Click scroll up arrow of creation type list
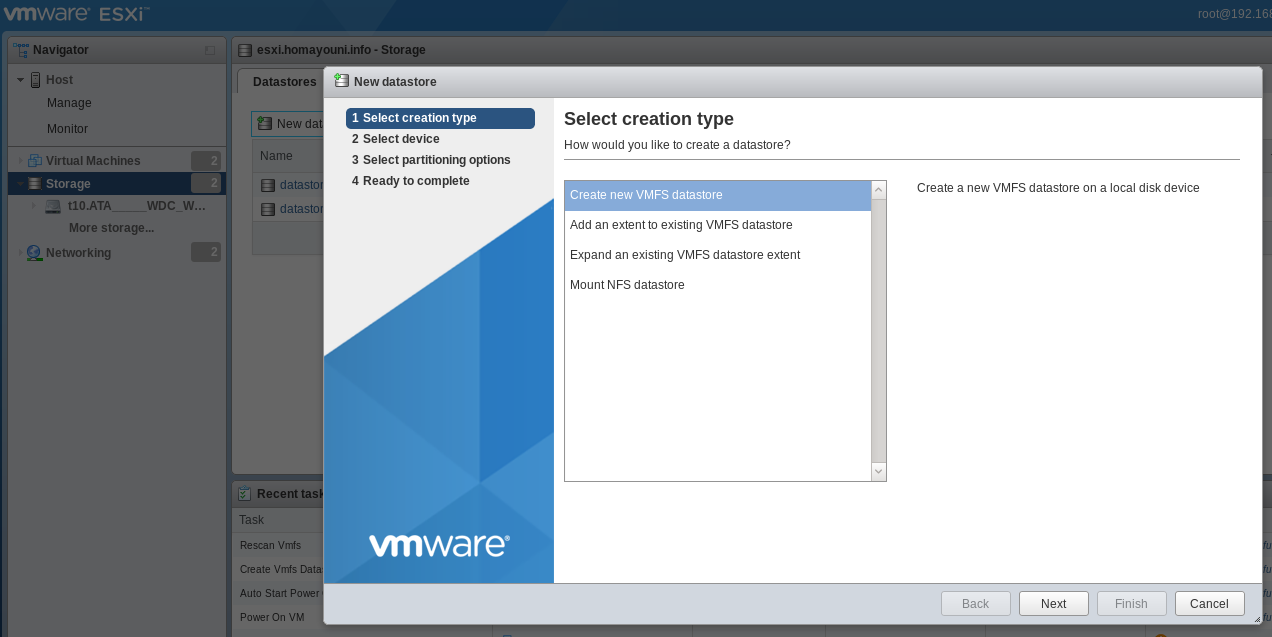This screenshot has width=1272, height=637. point(879,188)
